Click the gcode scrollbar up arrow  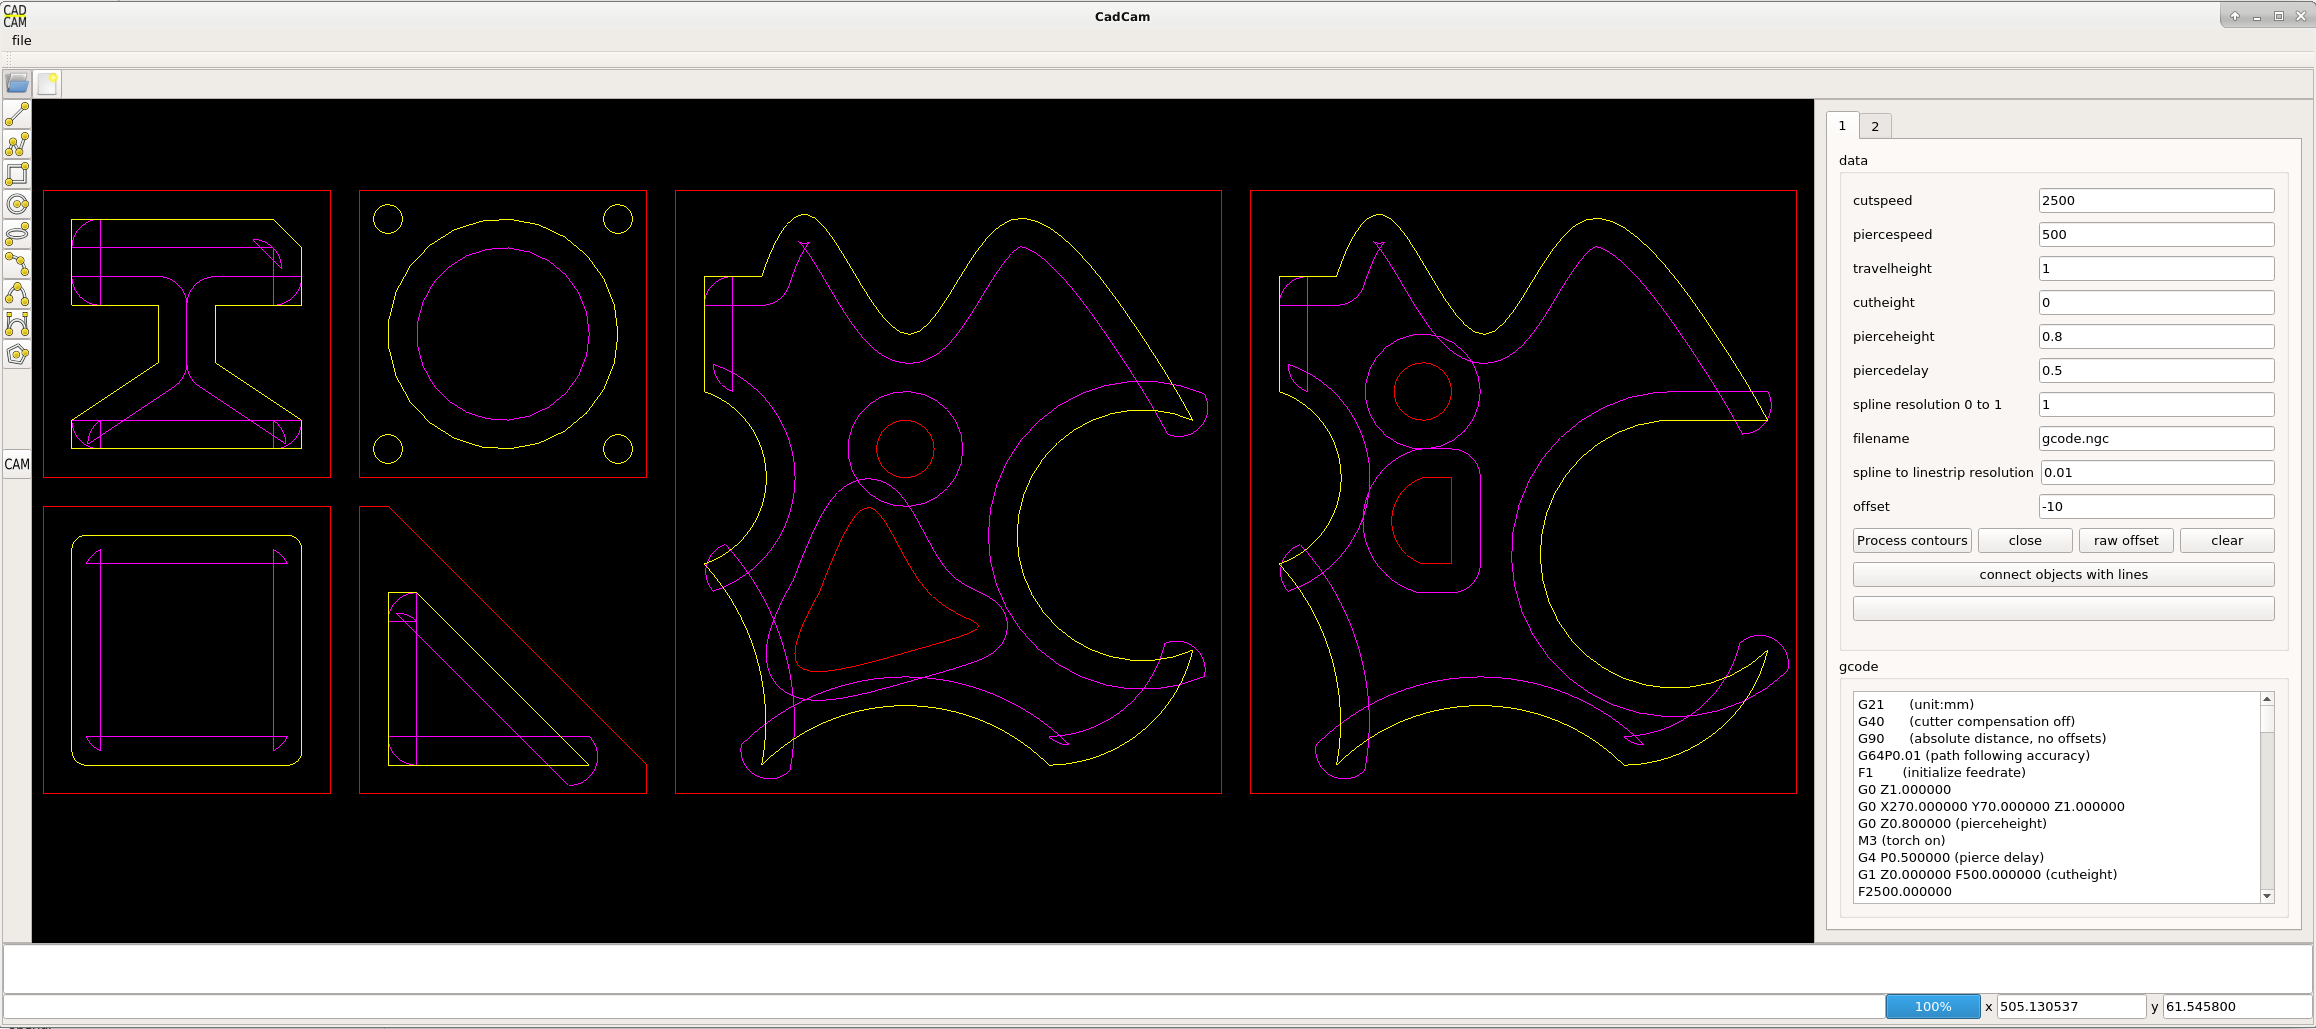point(2267,699)
